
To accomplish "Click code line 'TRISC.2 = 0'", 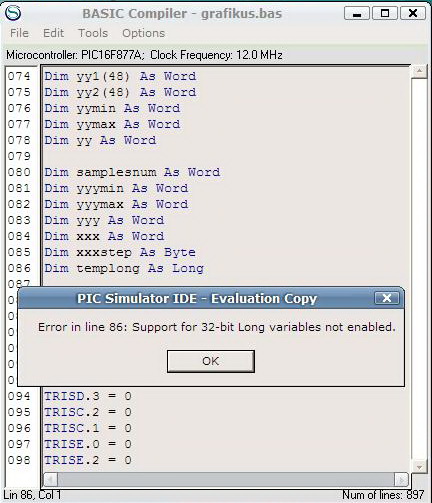I will 88,412.
